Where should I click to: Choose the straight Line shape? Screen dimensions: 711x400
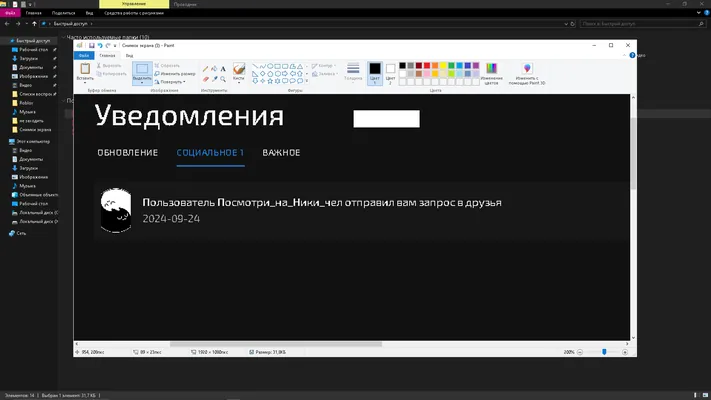click(x=255, y=66)
